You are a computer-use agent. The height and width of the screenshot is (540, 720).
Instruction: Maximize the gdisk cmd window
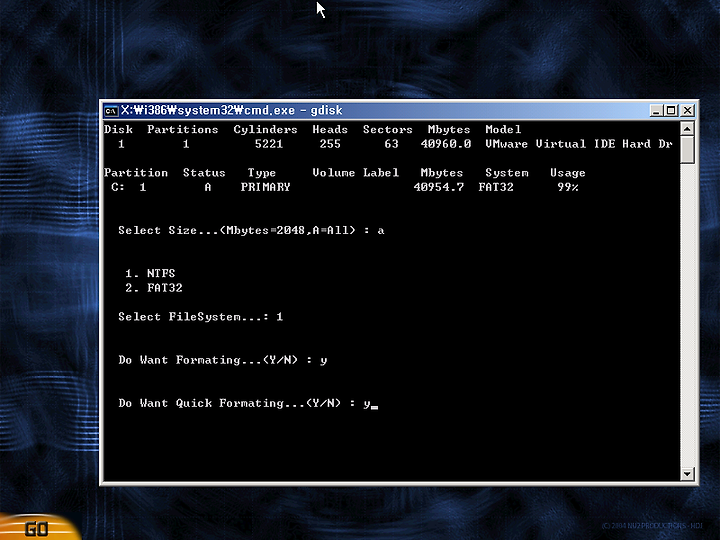pyautogui.click(x=671, y=110)
